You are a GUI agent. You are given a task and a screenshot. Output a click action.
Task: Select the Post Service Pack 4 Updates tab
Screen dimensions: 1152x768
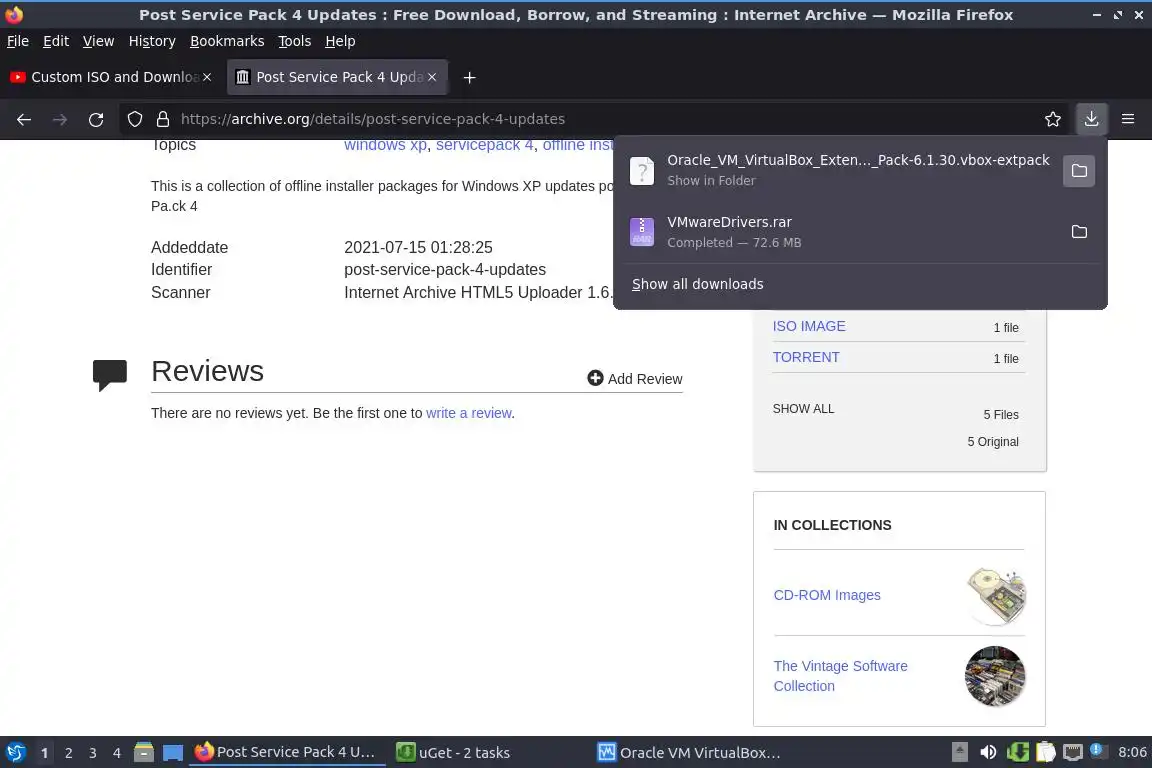(337, 77)
